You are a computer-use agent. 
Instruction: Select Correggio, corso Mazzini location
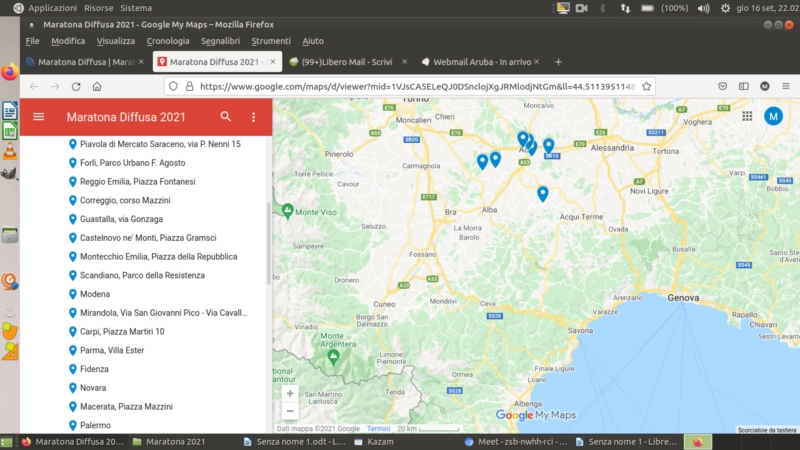tap(125, 201)
